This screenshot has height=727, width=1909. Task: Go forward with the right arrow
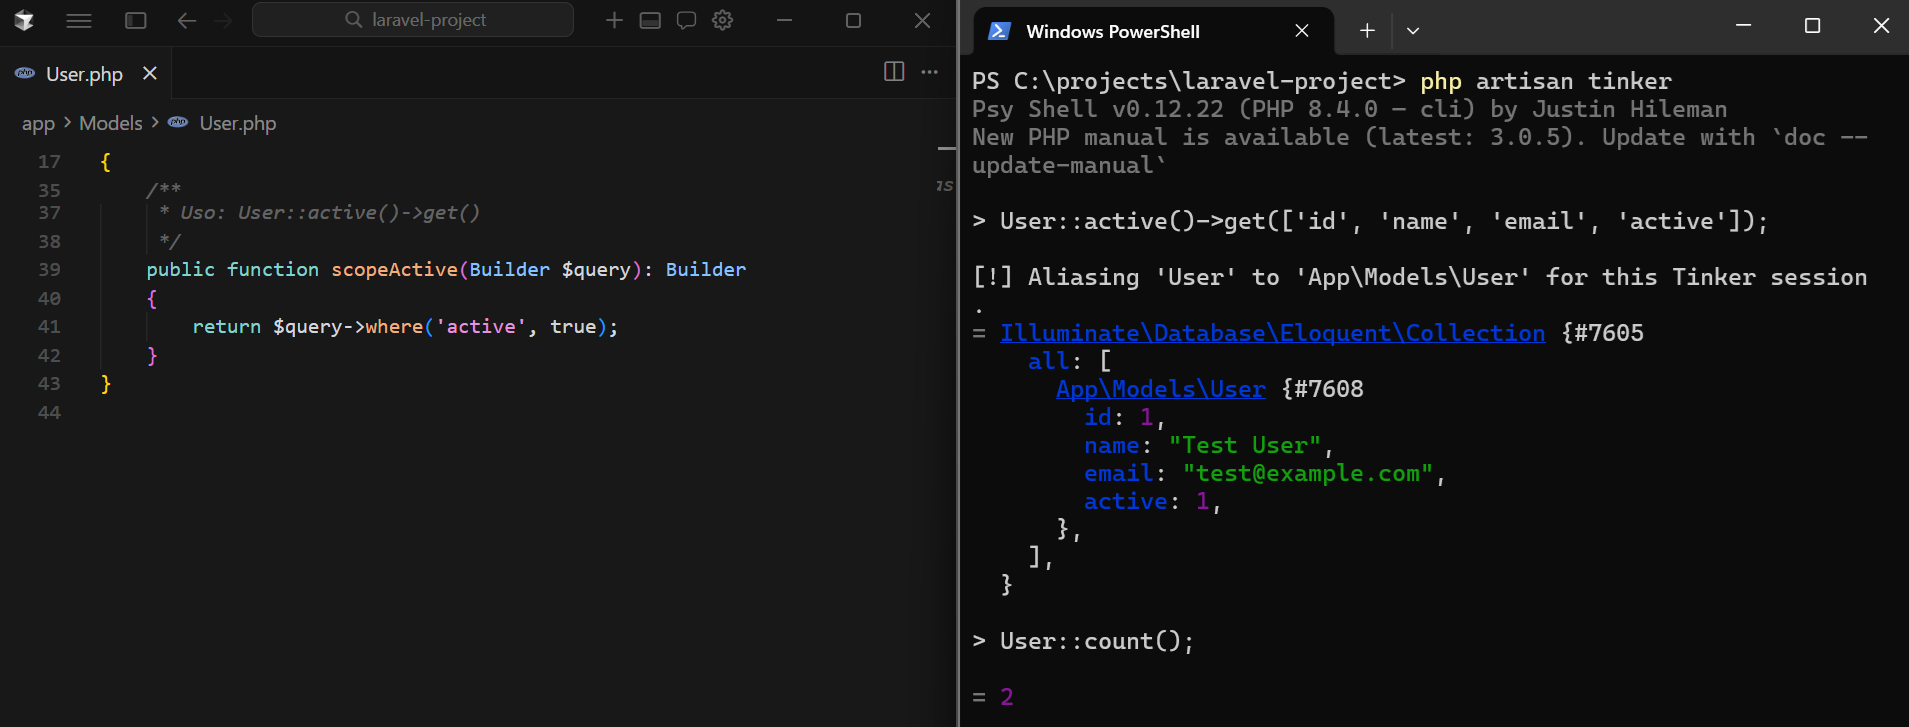tap(222, 20)
